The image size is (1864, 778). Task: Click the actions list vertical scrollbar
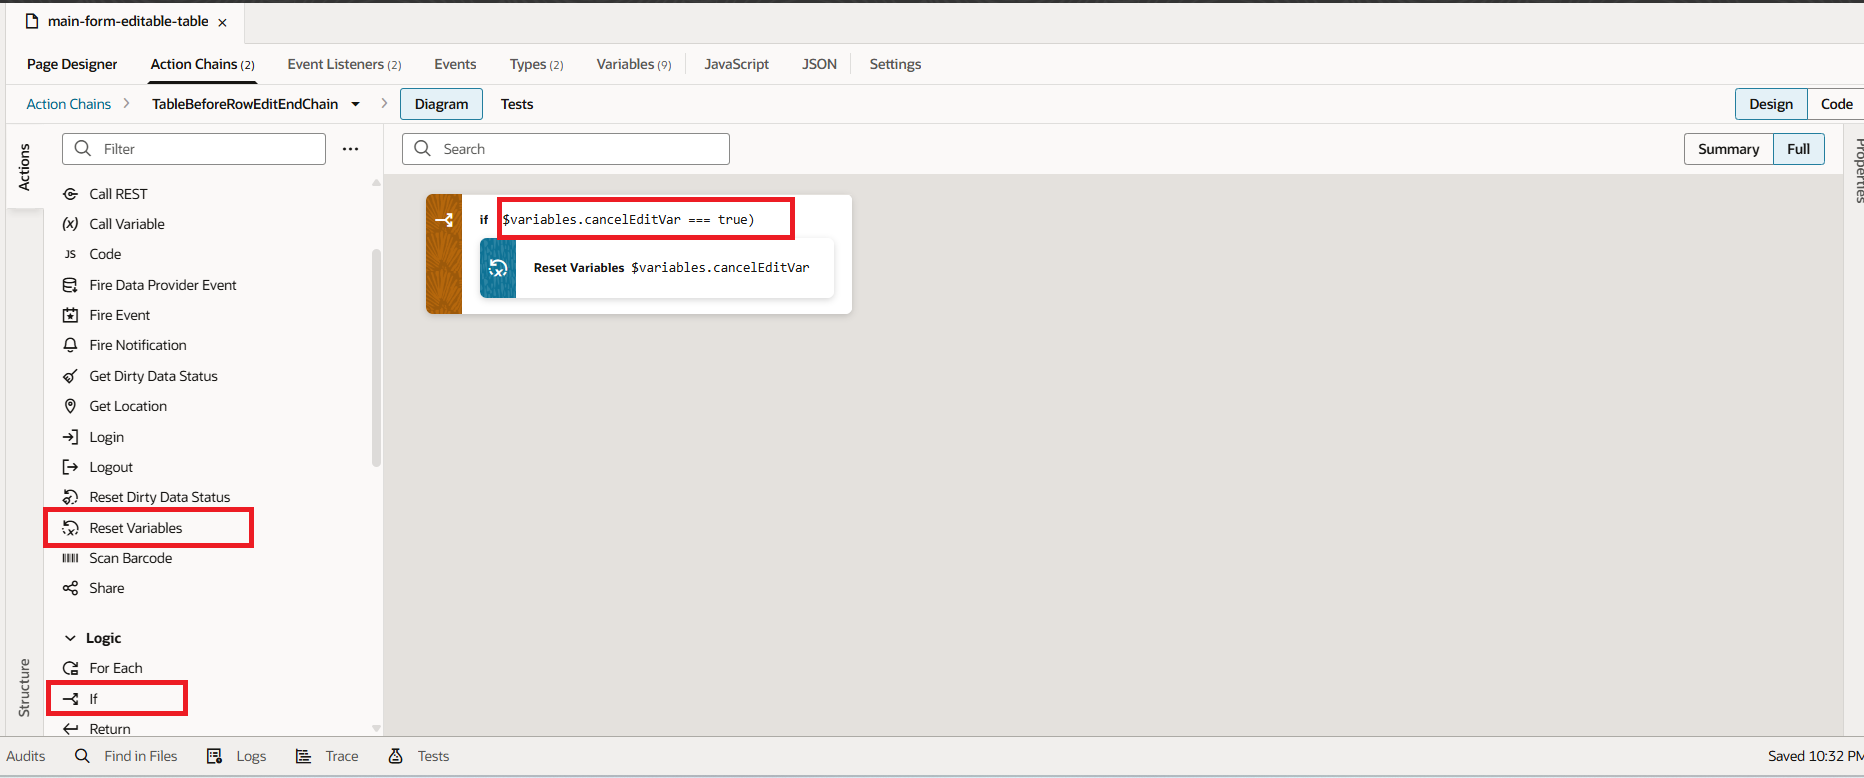(376, 358)
